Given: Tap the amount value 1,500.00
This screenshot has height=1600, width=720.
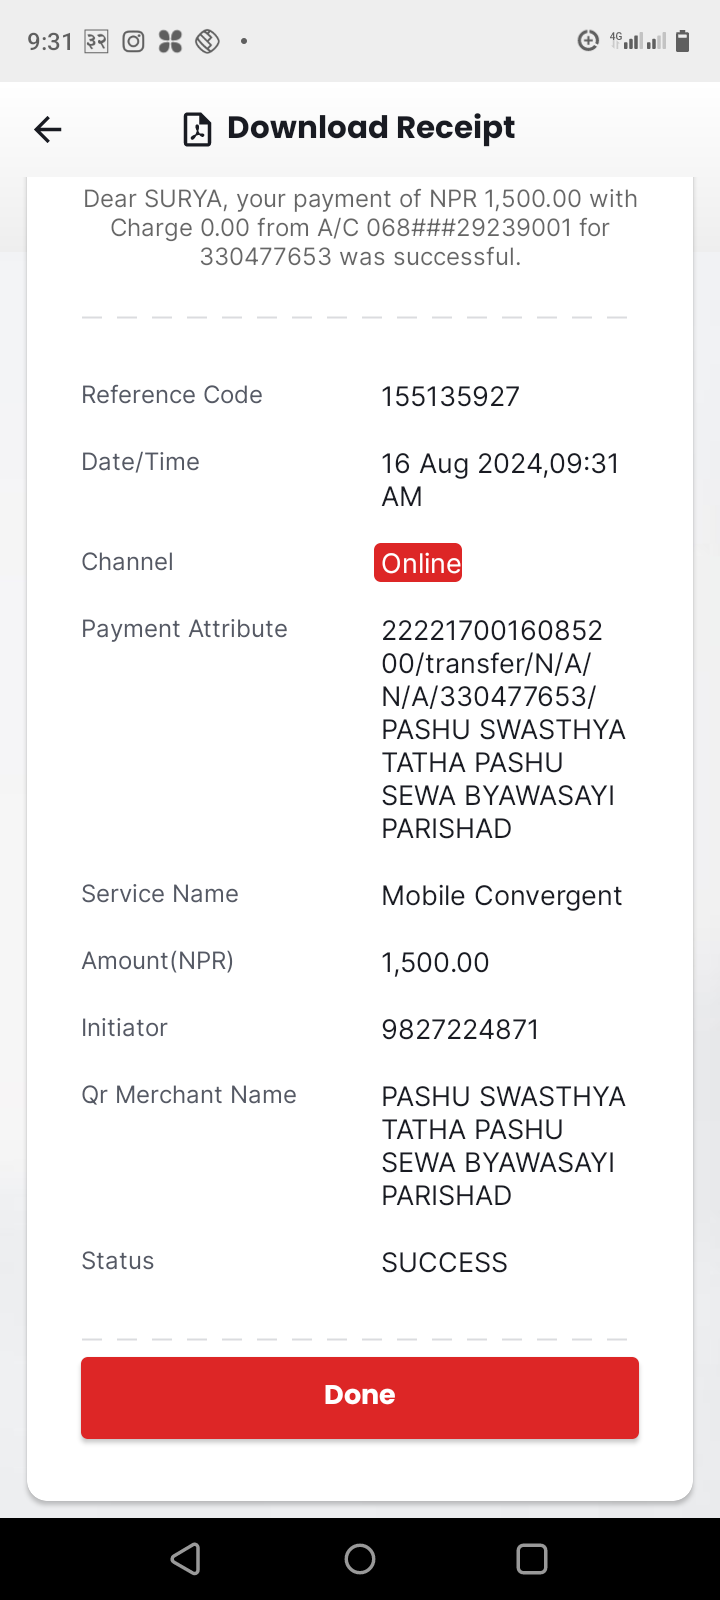Looking at the screenshot, I should [x=435, y=963].
